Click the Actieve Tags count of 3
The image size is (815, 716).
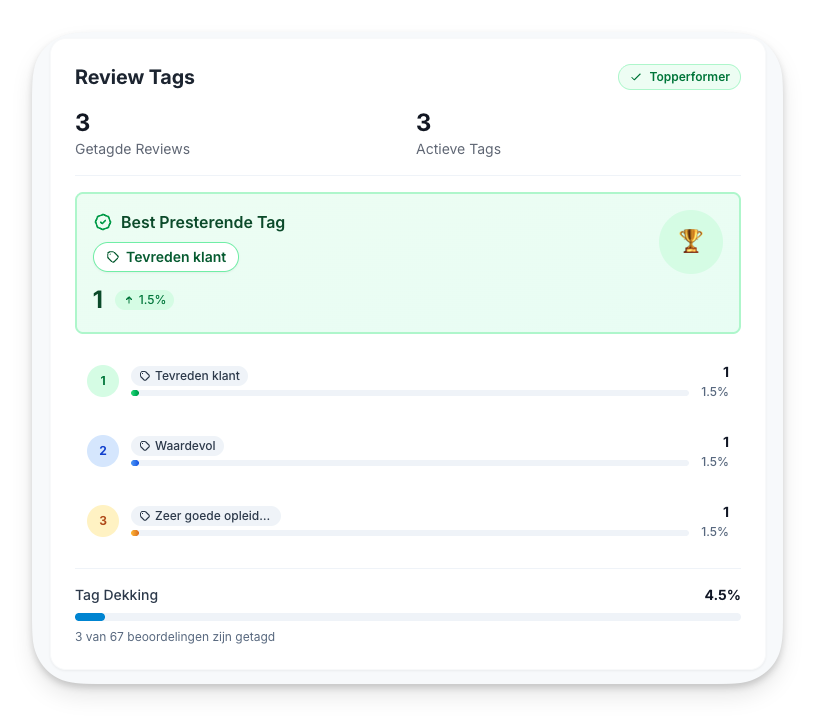[x=423, y=123]
